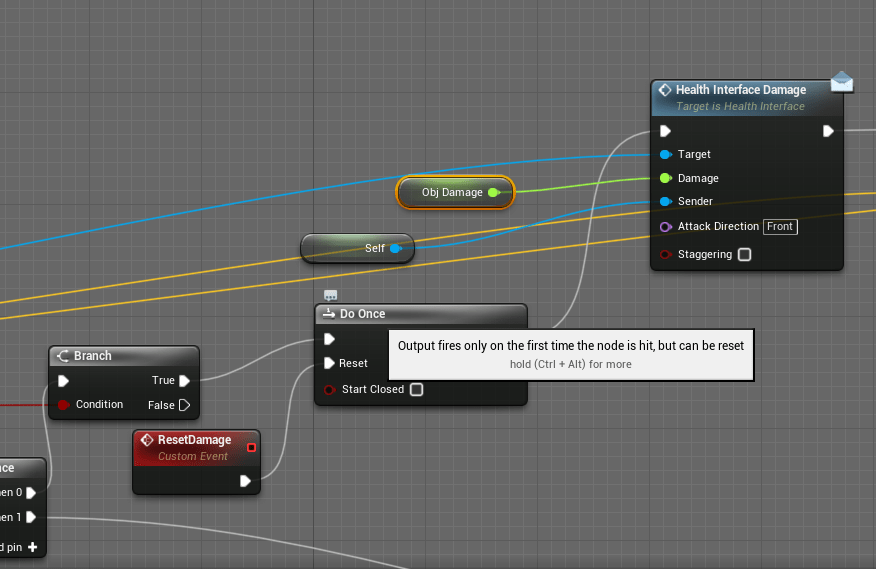
Task: Select the Health Interface Damage node header
Action: pyautogui.click(x=740, y=90)
